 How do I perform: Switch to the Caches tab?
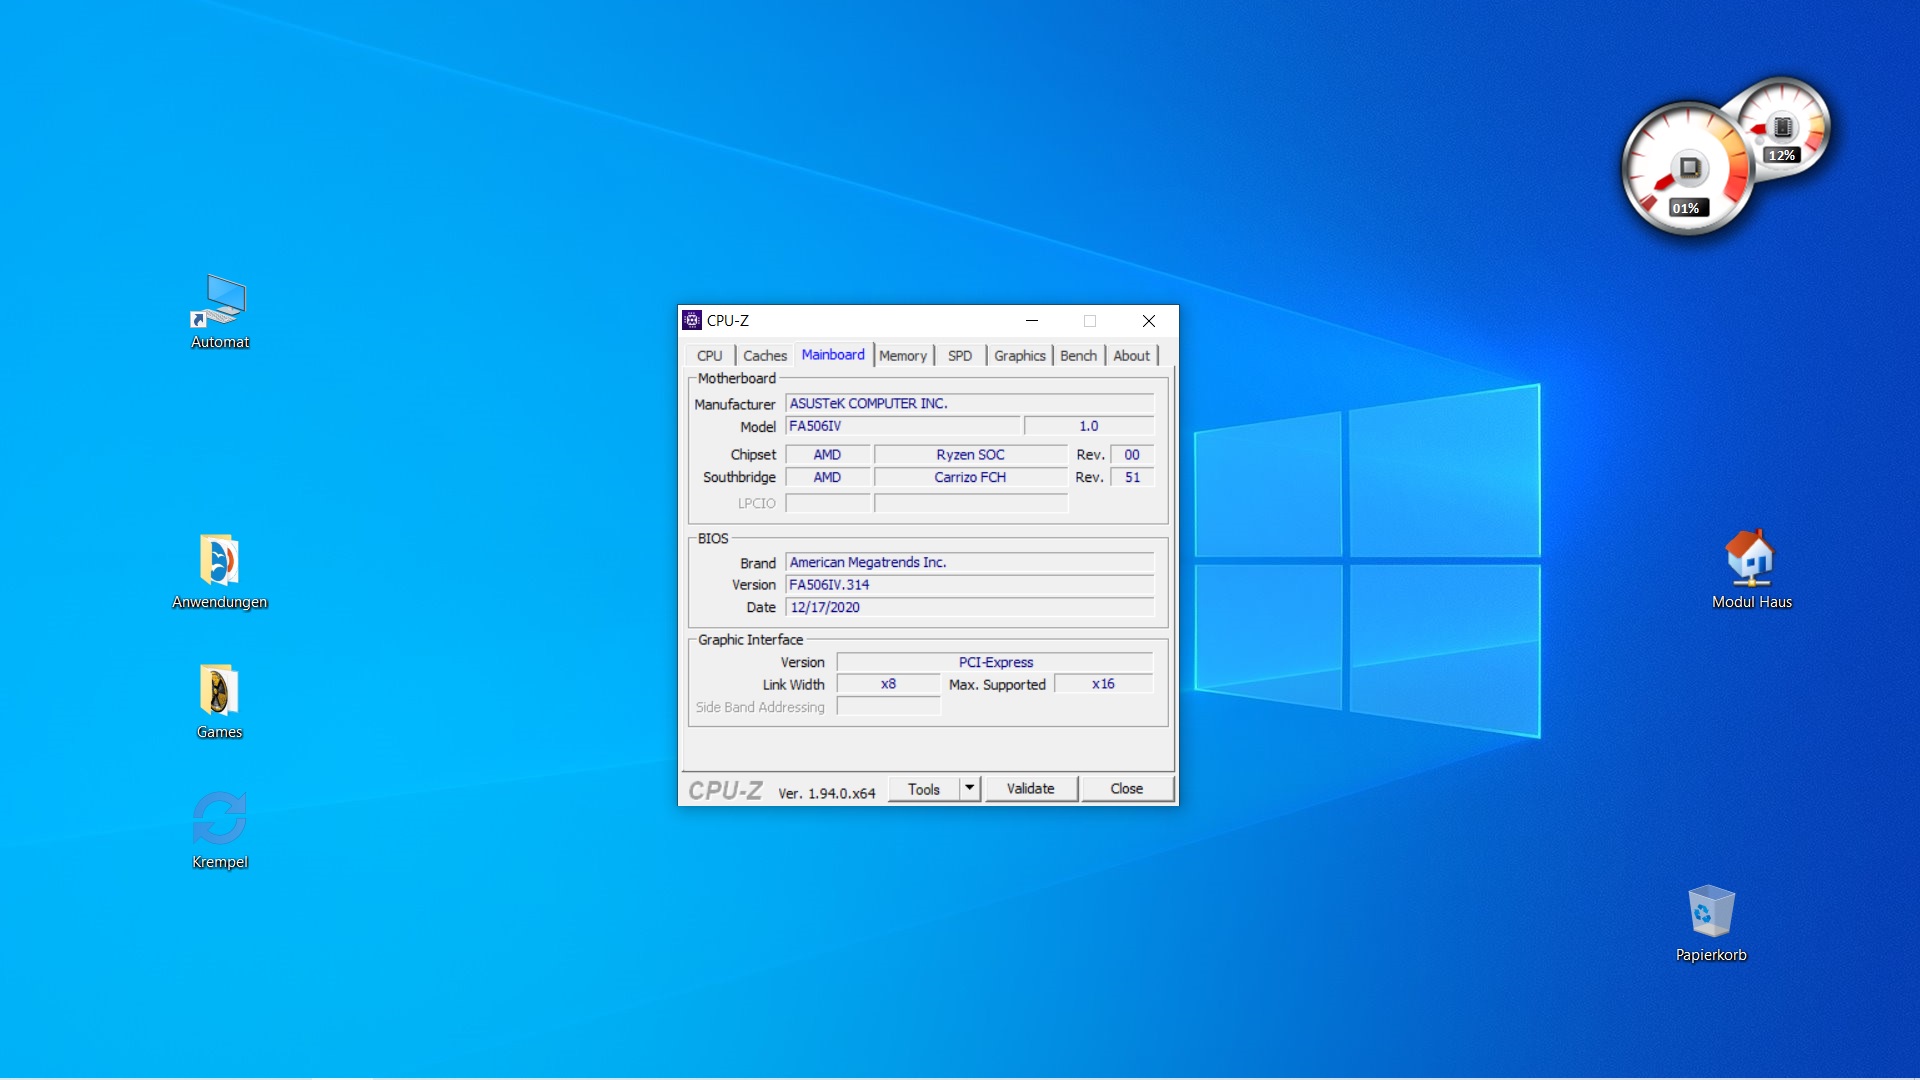click(764, 356)
